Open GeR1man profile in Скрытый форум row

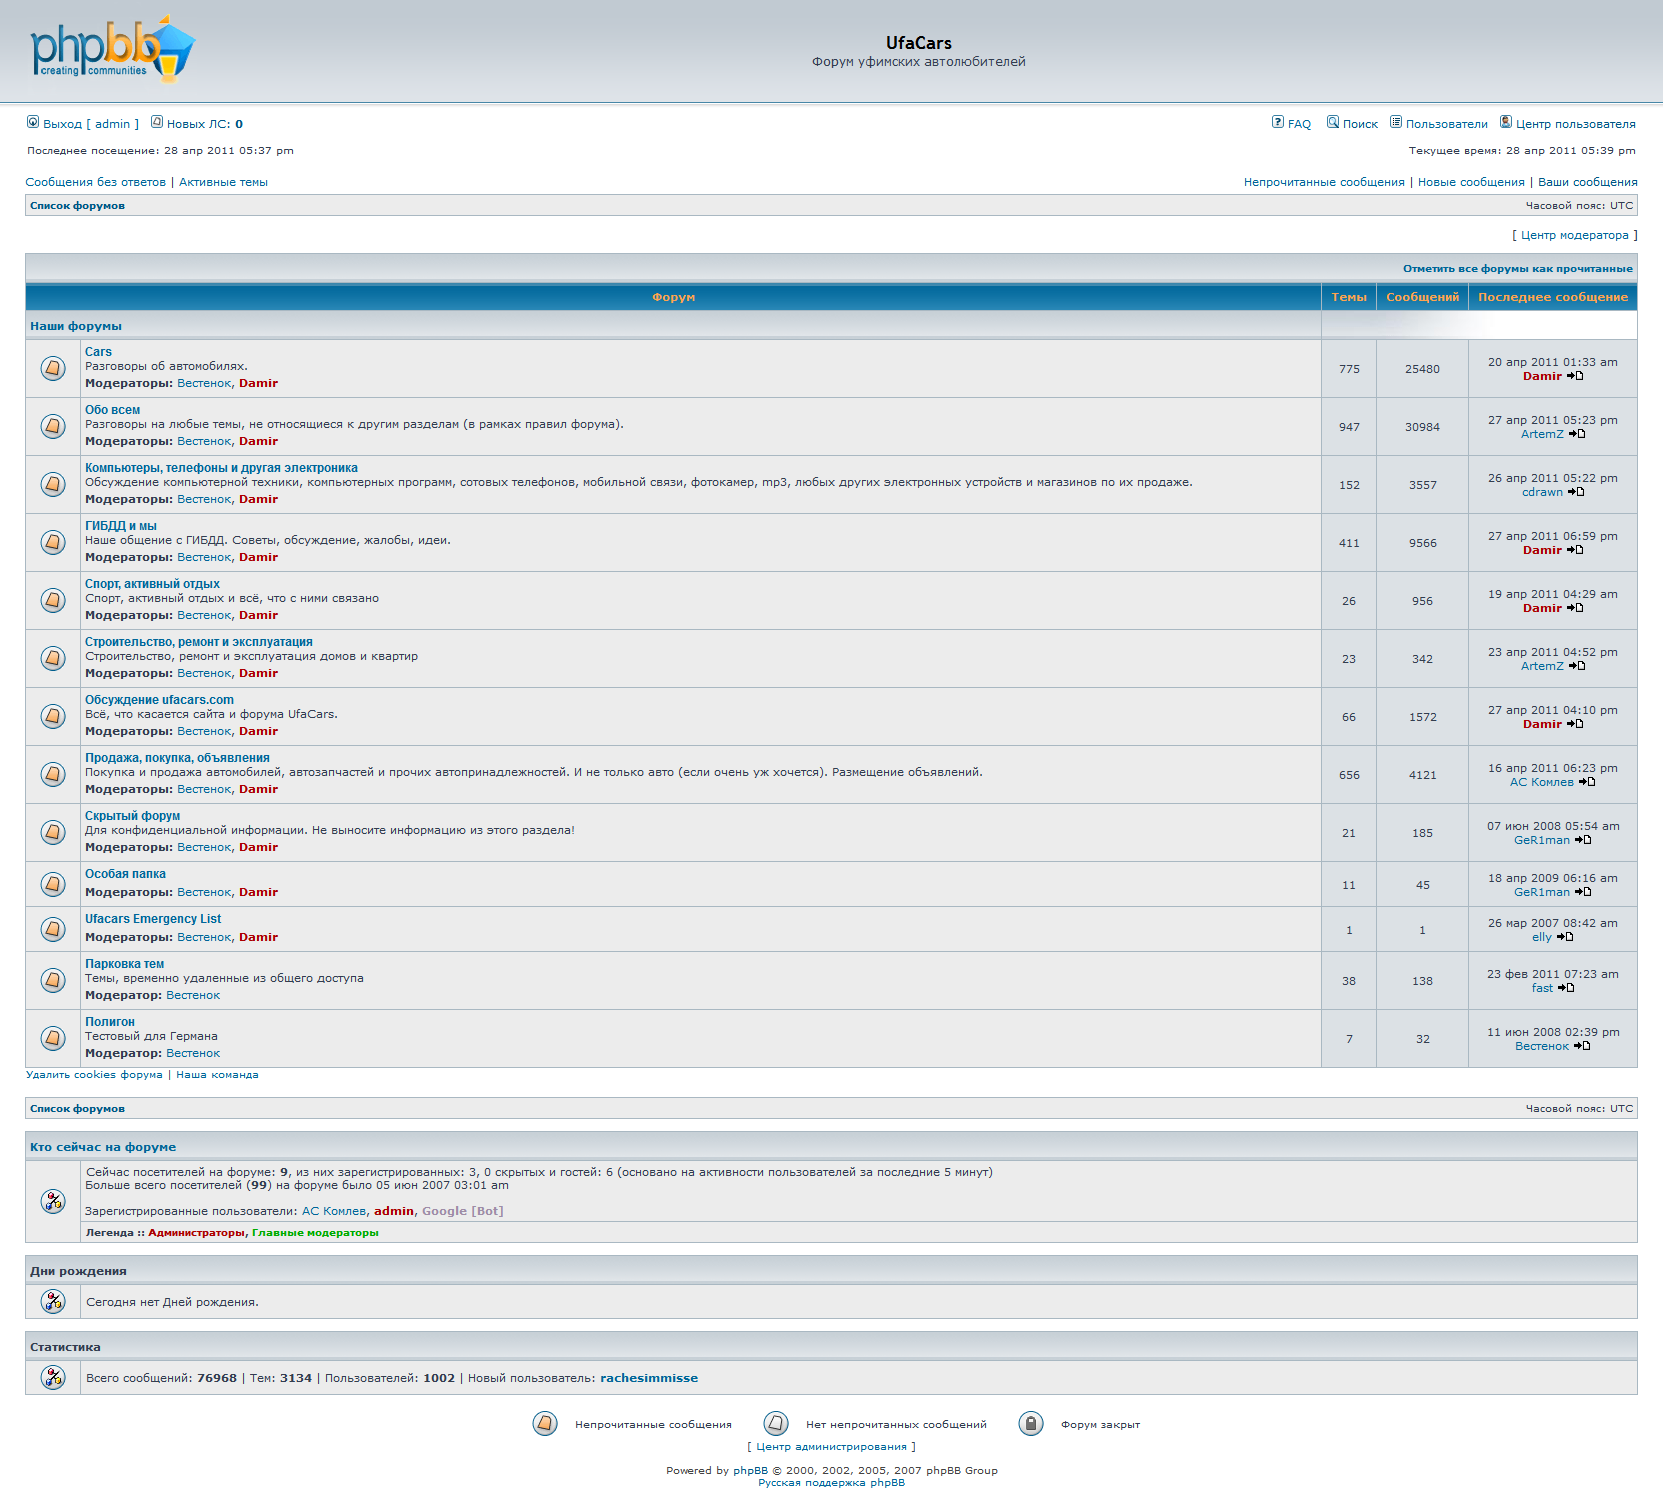click(x=1542, y=840)
